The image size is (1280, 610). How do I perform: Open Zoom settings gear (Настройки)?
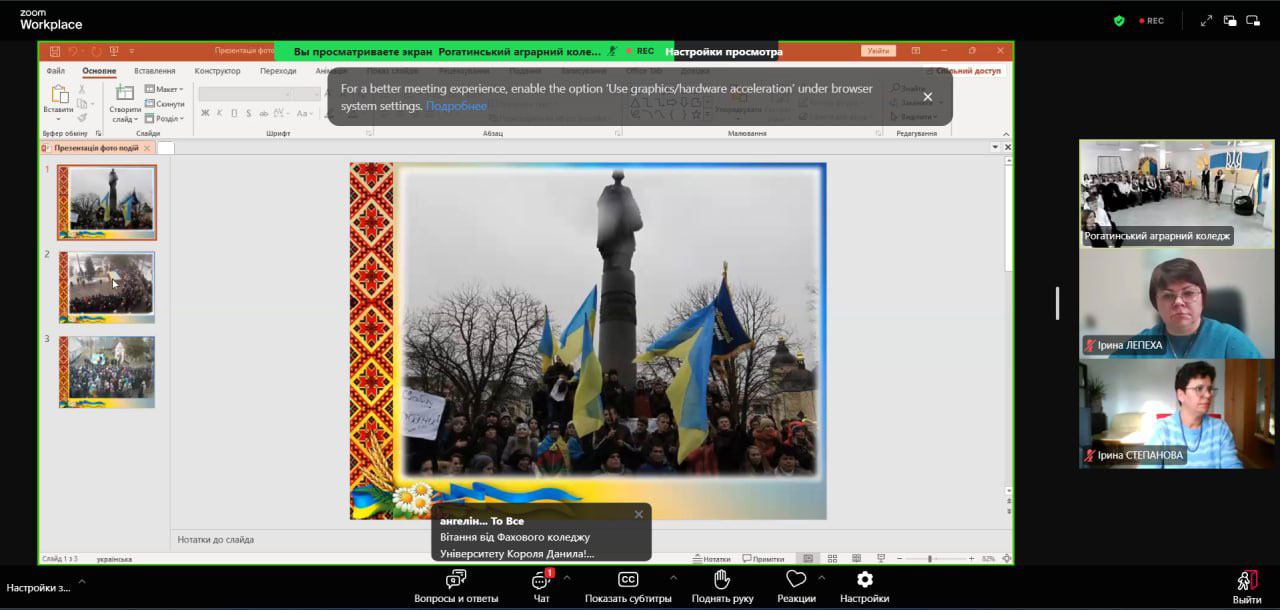(x=864, y=580)
